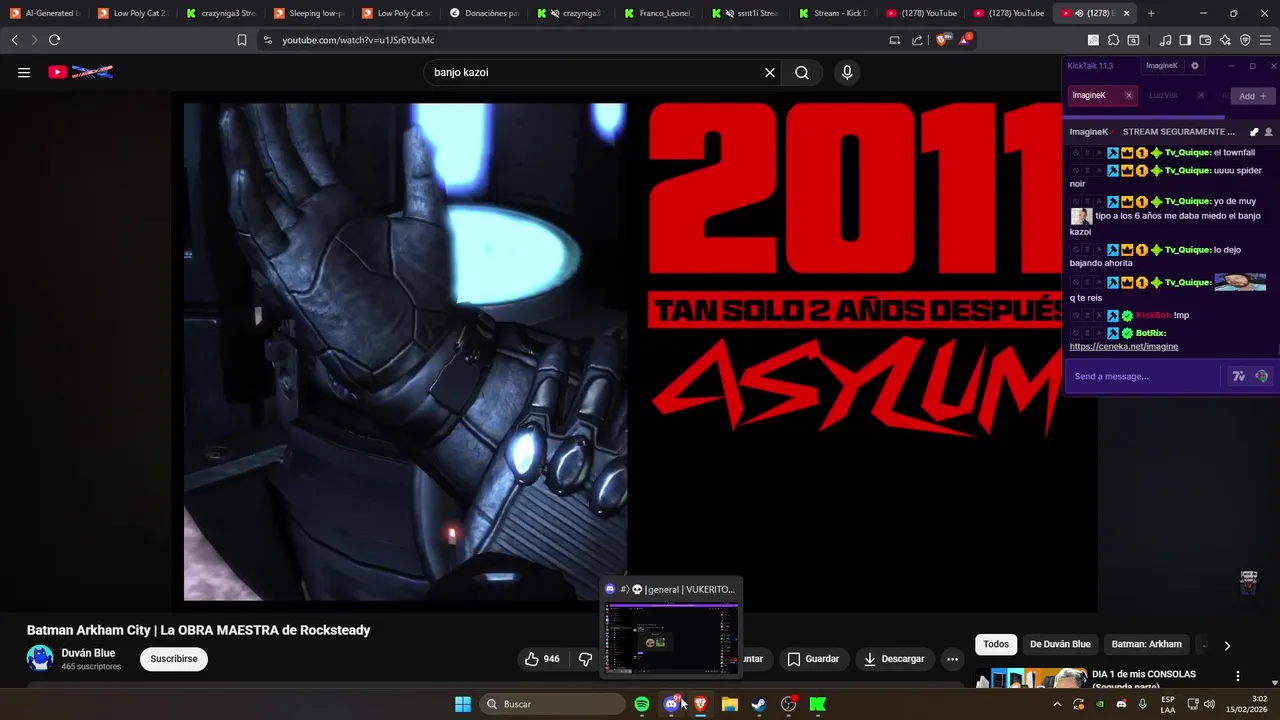Open Kick emote picker
Viewport: 1280px width, 720px height.
tap(1261, 376)
